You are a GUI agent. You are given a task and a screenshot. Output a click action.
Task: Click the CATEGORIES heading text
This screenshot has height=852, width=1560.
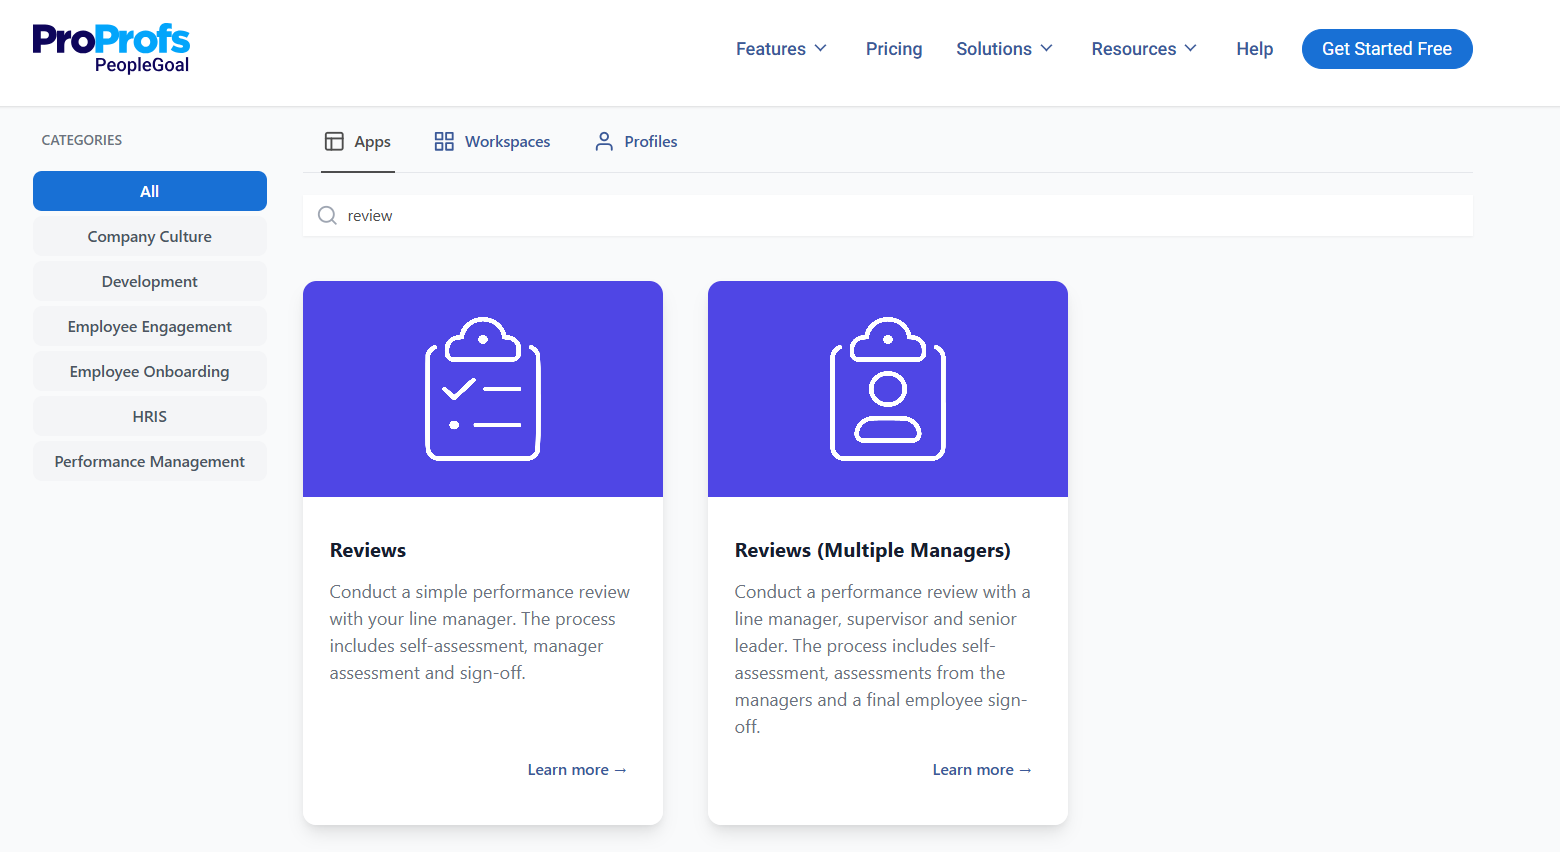[82, 140]
